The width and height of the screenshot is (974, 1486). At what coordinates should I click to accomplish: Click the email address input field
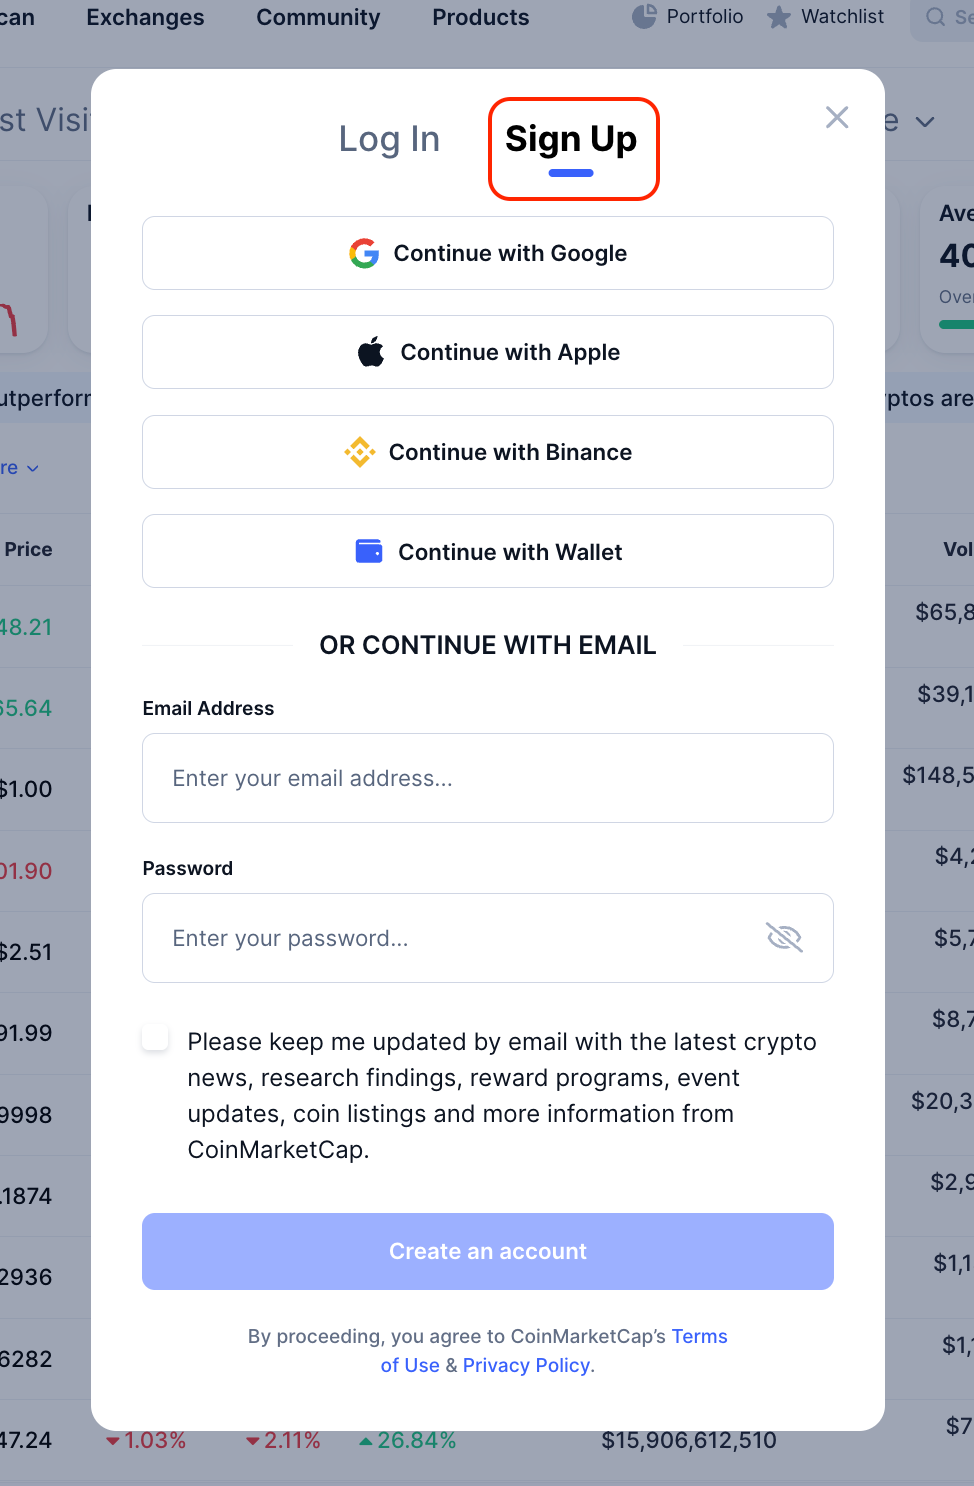click(487, 778)
